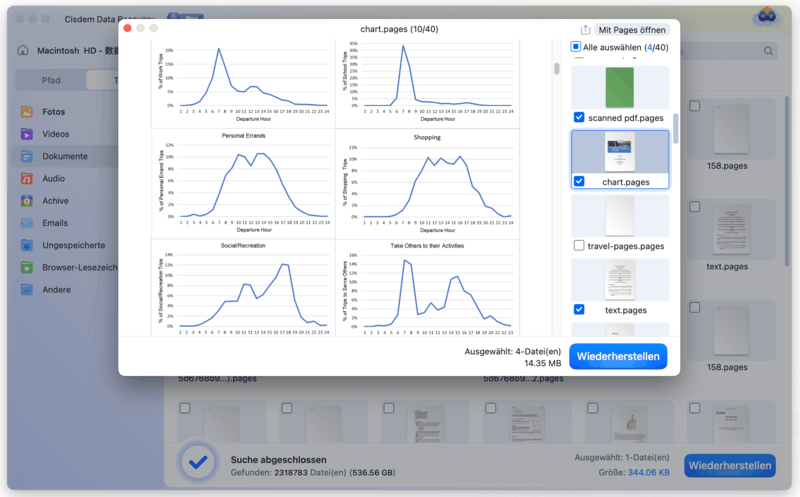Click the preview list scrollbar

coord(676,129)
